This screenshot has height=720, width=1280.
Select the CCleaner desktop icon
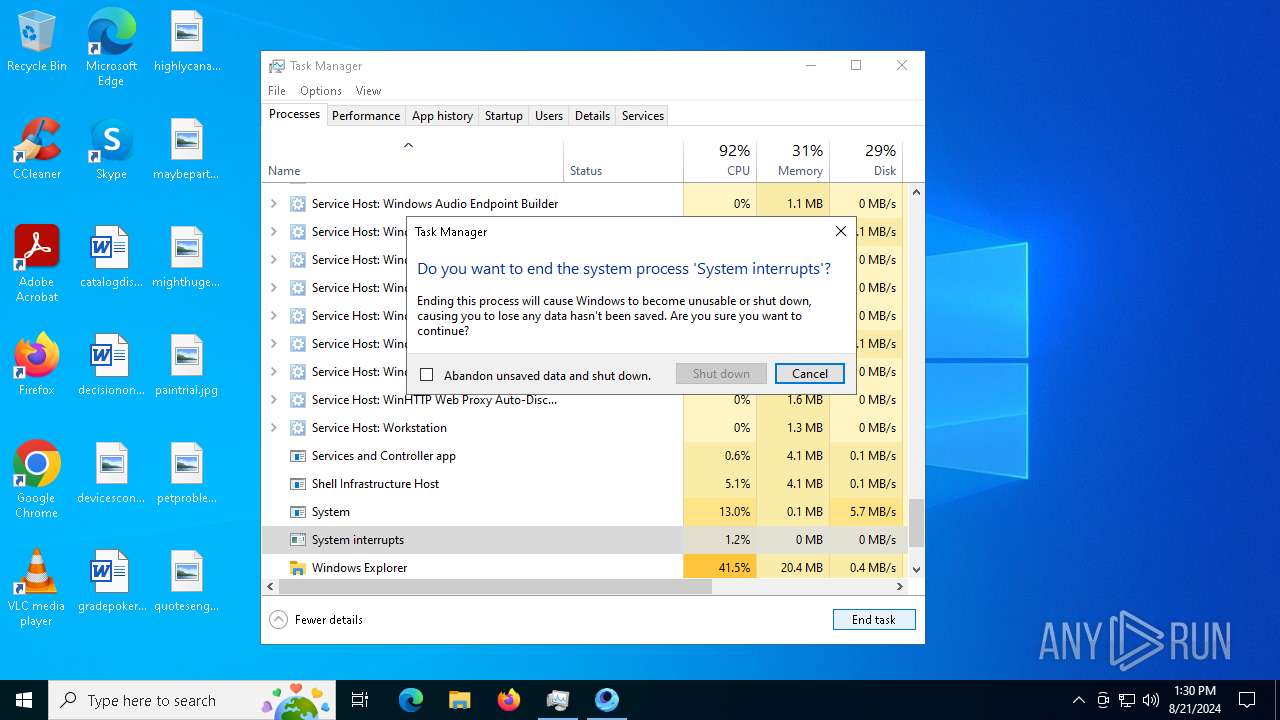(x=37, y=150)
